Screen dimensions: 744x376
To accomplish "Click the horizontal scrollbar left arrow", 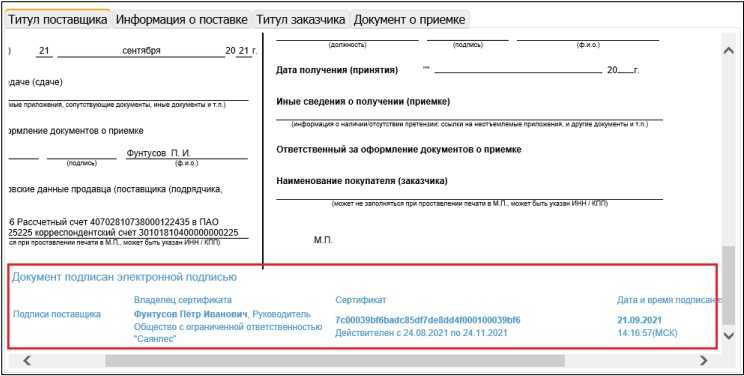I will (x=27, y=361).
